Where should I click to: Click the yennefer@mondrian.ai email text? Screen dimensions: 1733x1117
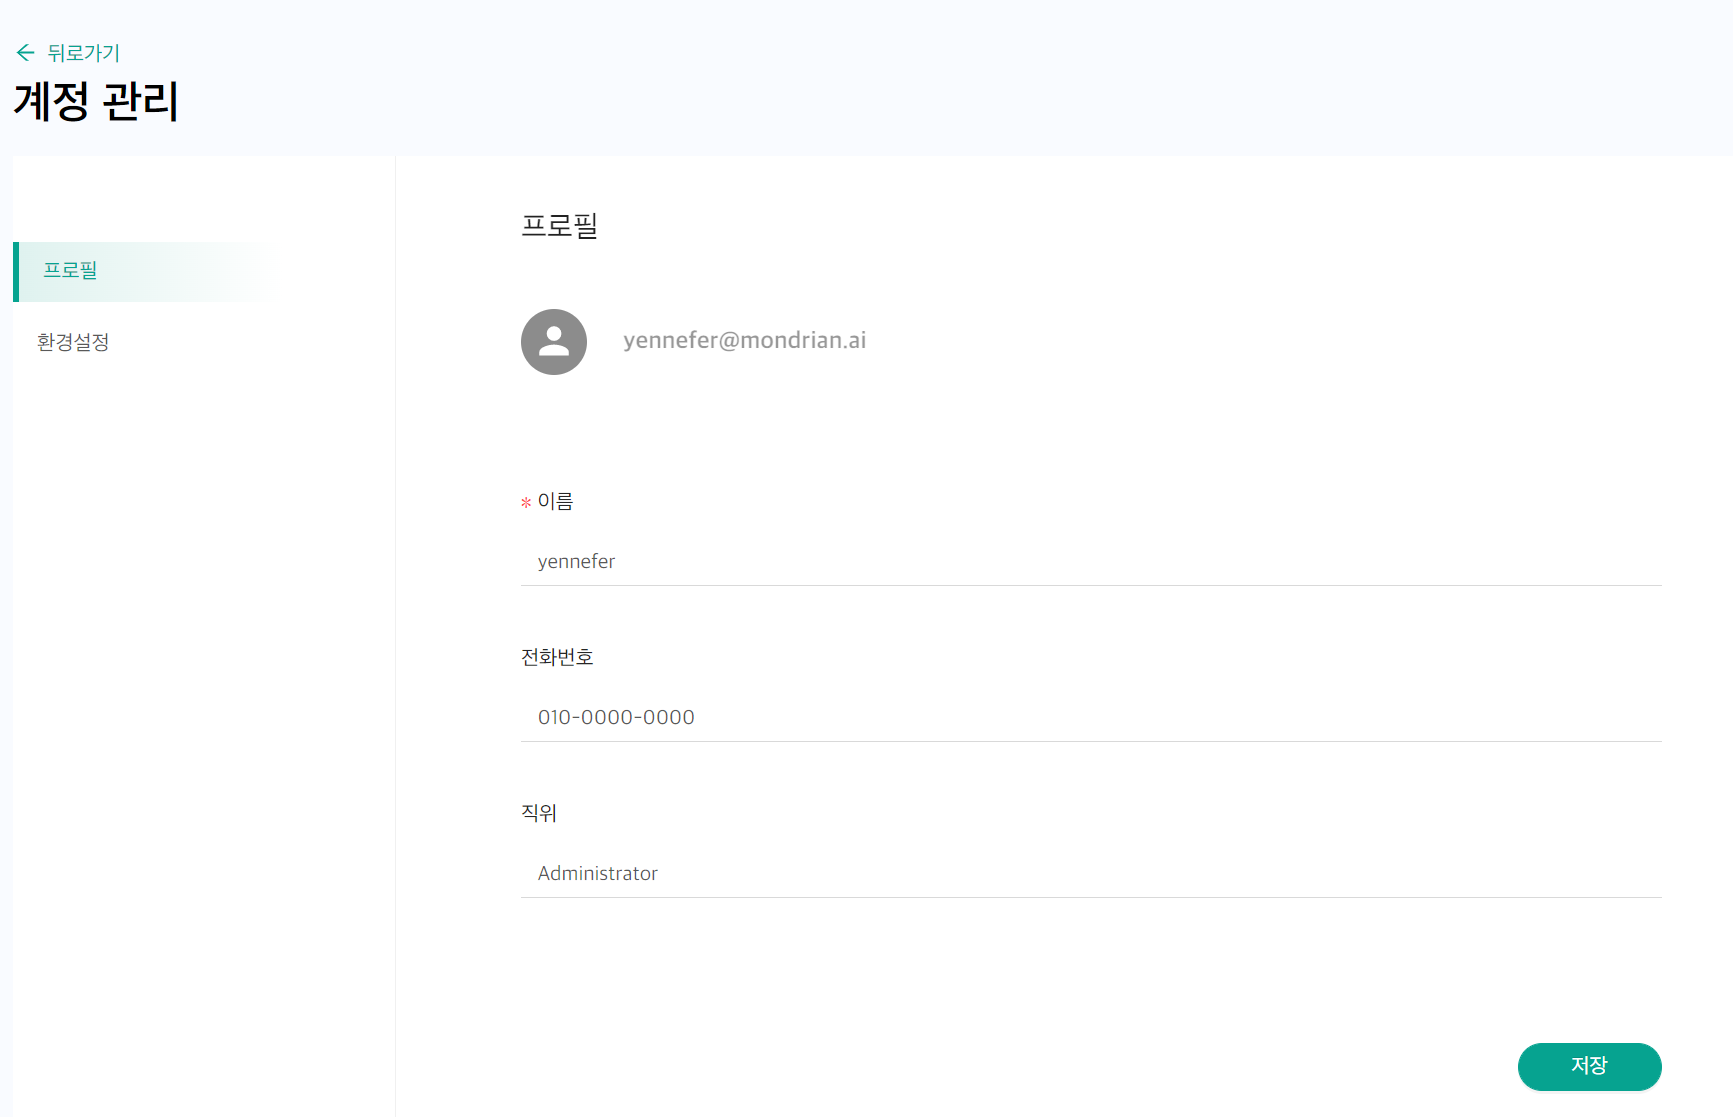tap(744, 341)
